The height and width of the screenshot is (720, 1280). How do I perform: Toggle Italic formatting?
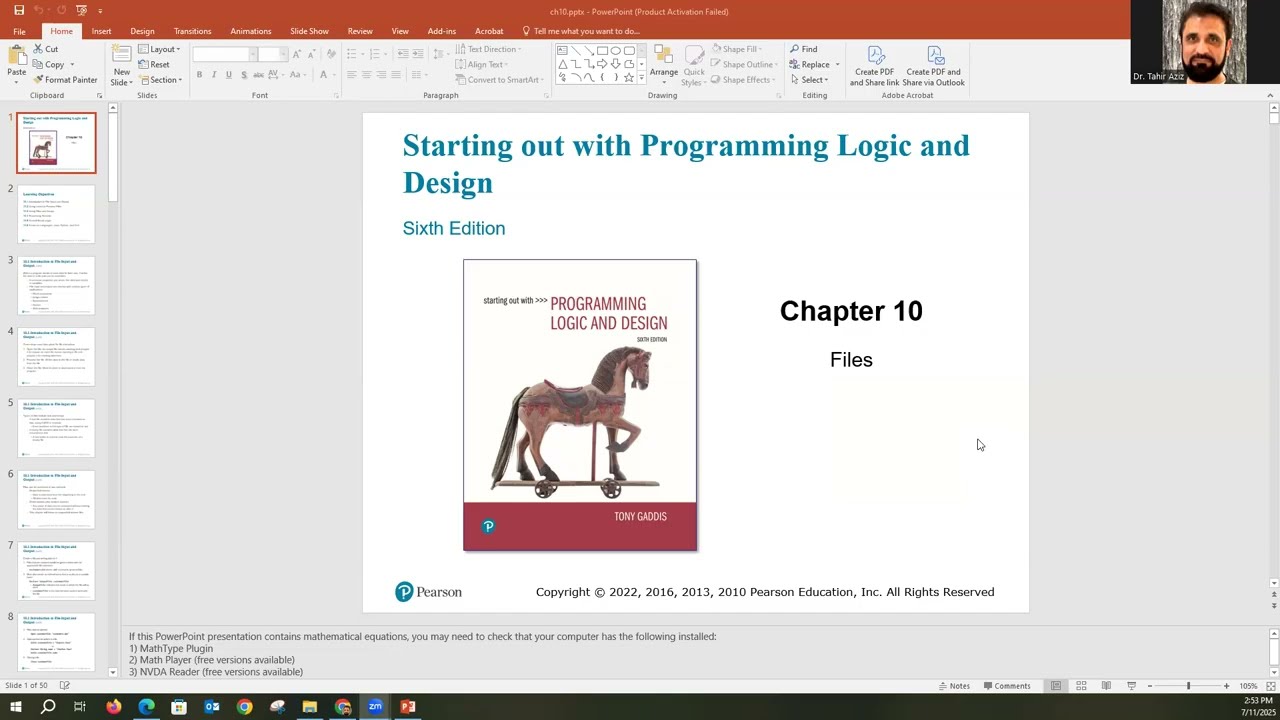(x=214, y=75)
